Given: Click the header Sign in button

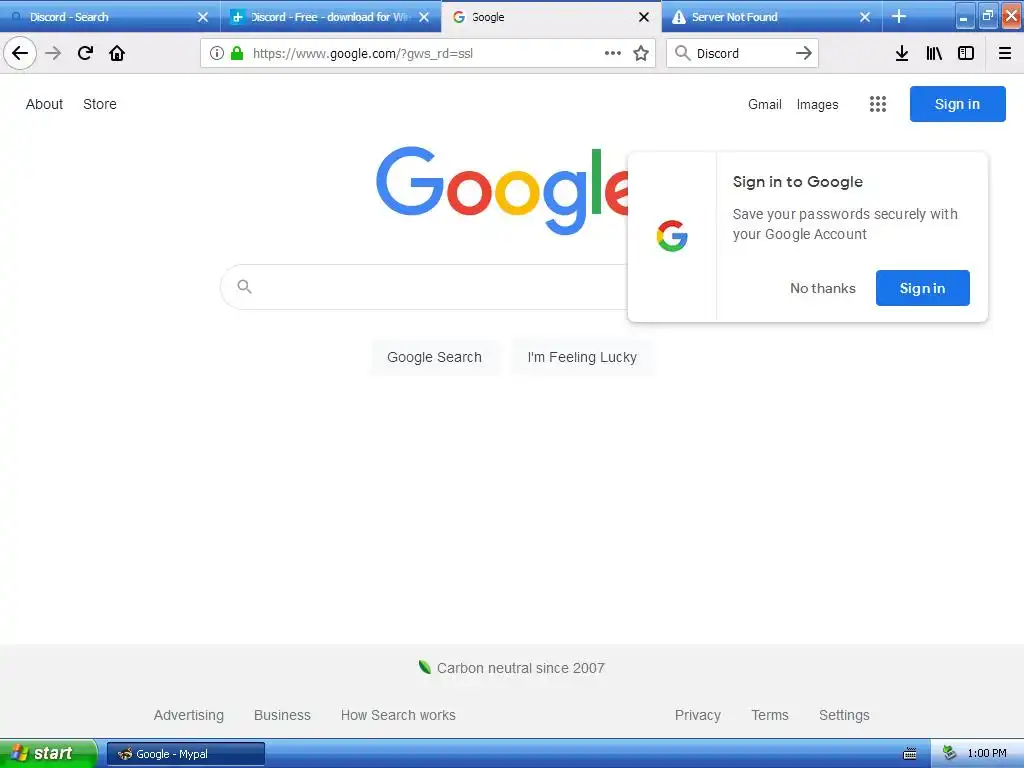Looking at the screenshot, I should [x=957, y=104].
